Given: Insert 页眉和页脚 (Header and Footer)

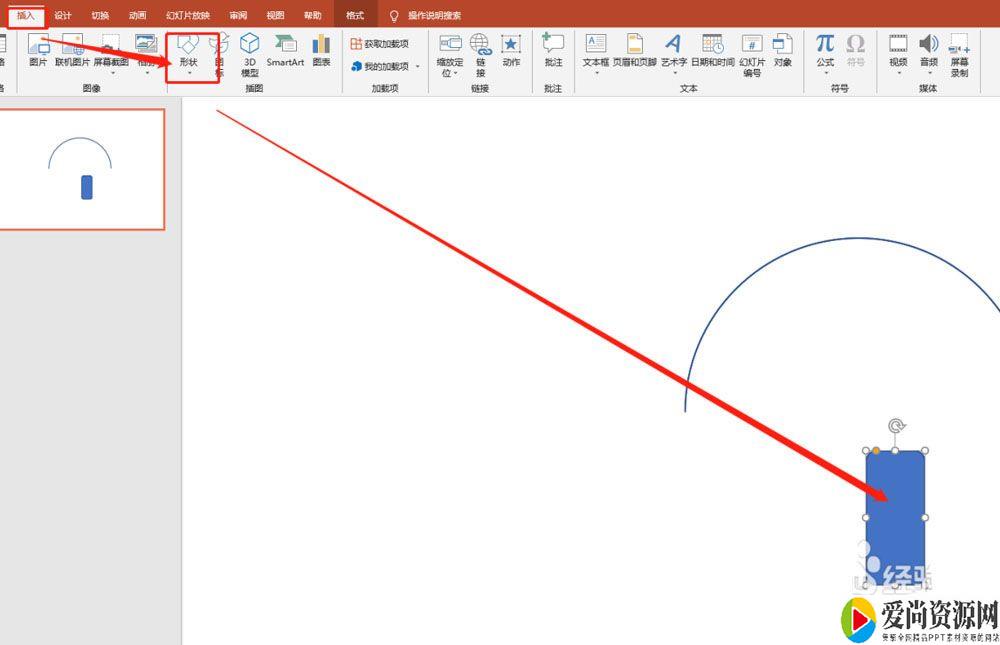Looking at the screenshot, I should (635, 50).
